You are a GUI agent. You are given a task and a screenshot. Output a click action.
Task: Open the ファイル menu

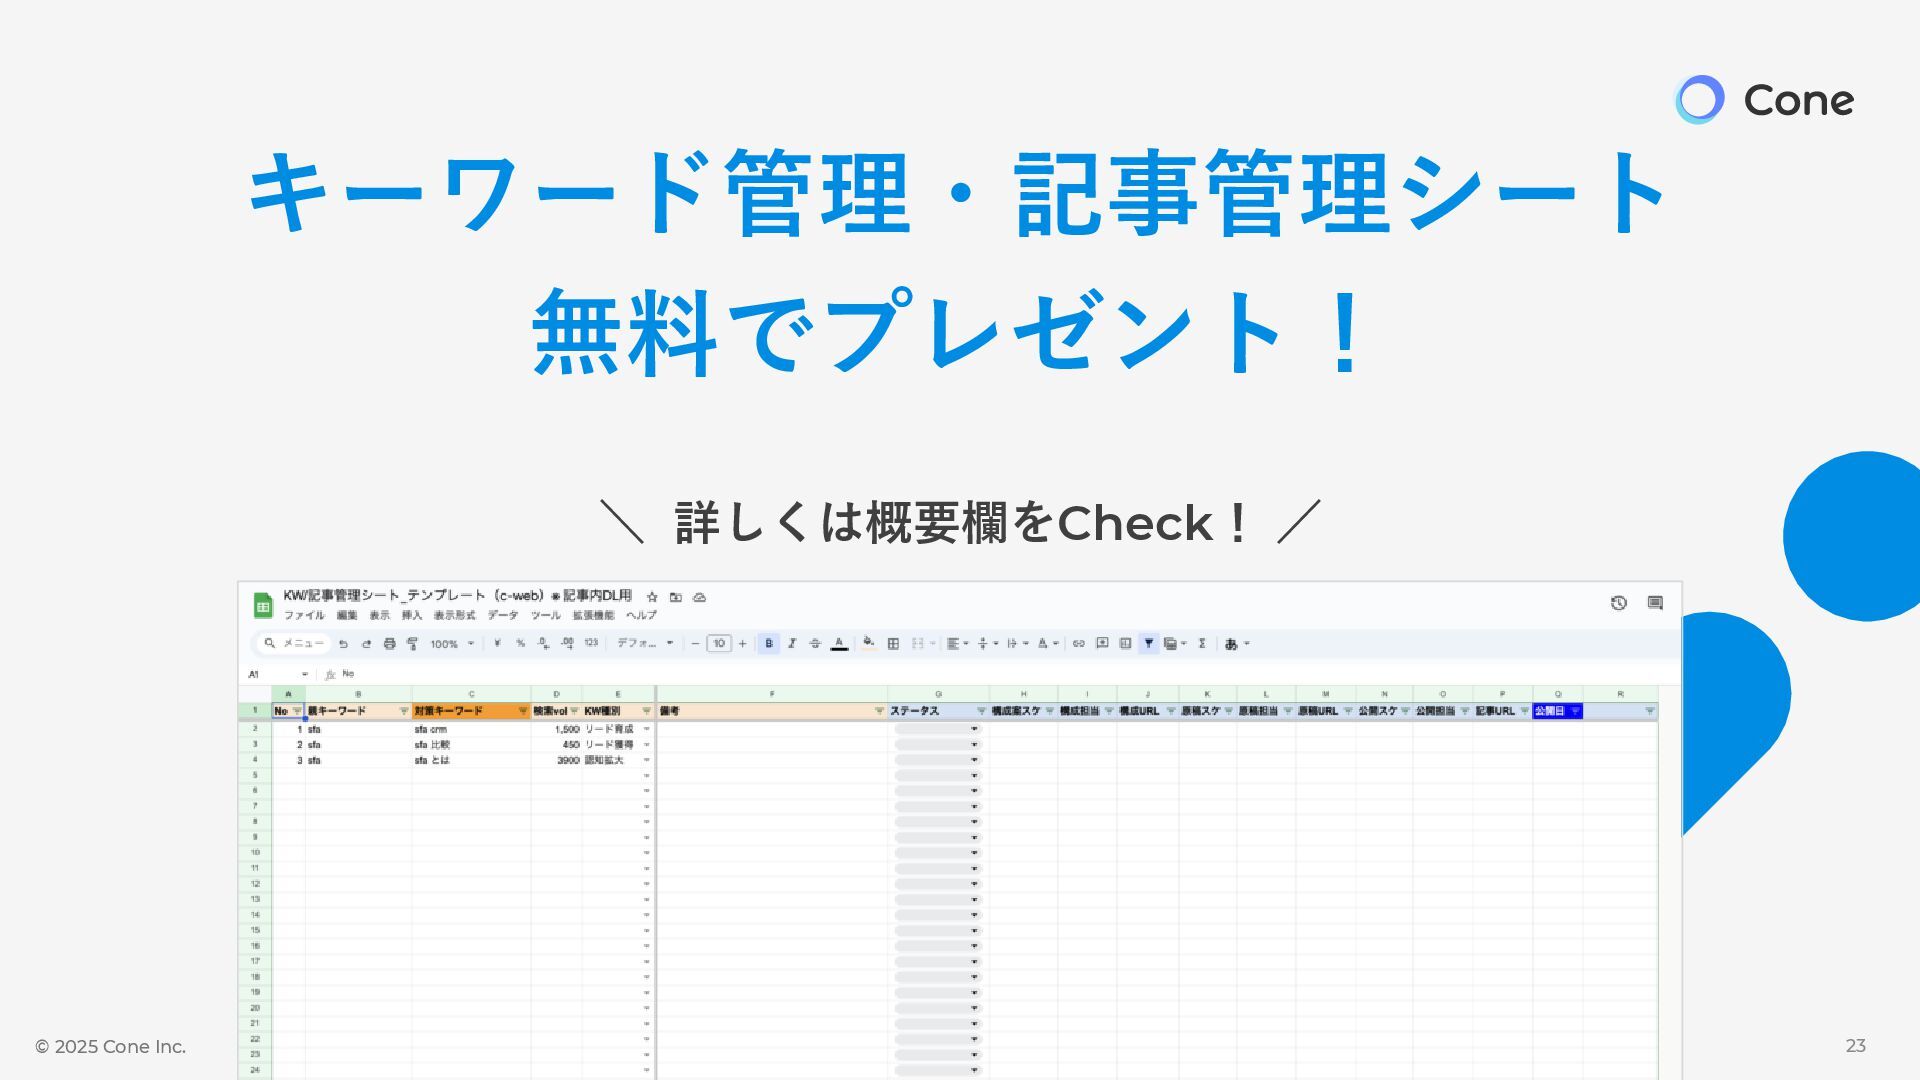tap(304, 616)
